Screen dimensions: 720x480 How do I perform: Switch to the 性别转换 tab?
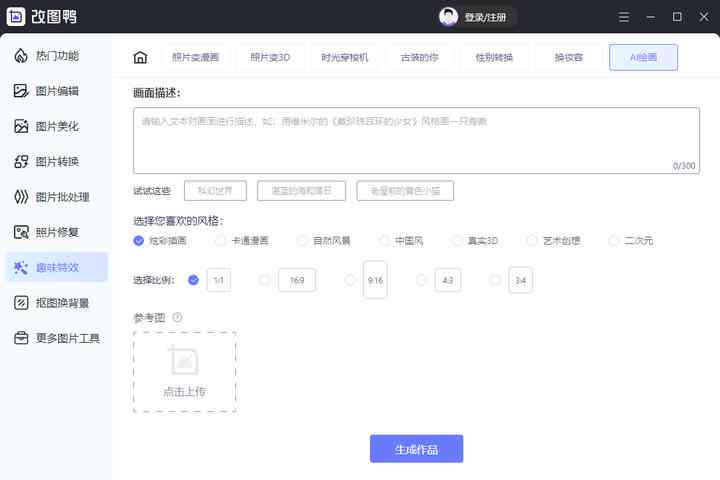pos(494,57)
